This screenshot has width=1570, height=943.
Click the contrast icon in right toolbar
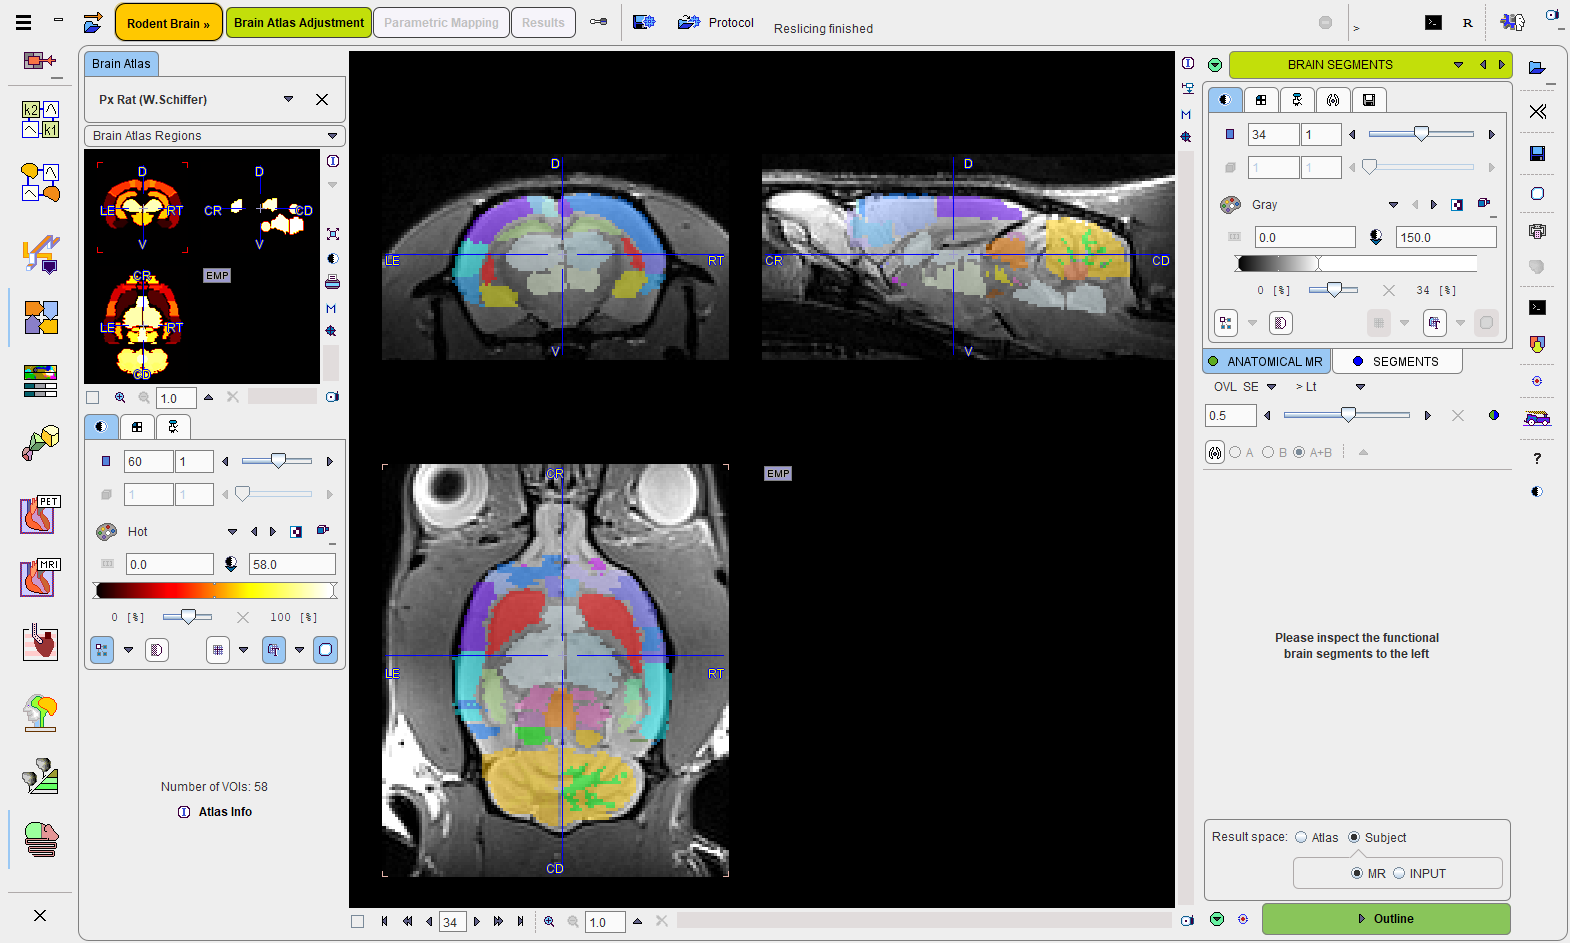(x=1537, y=491)
